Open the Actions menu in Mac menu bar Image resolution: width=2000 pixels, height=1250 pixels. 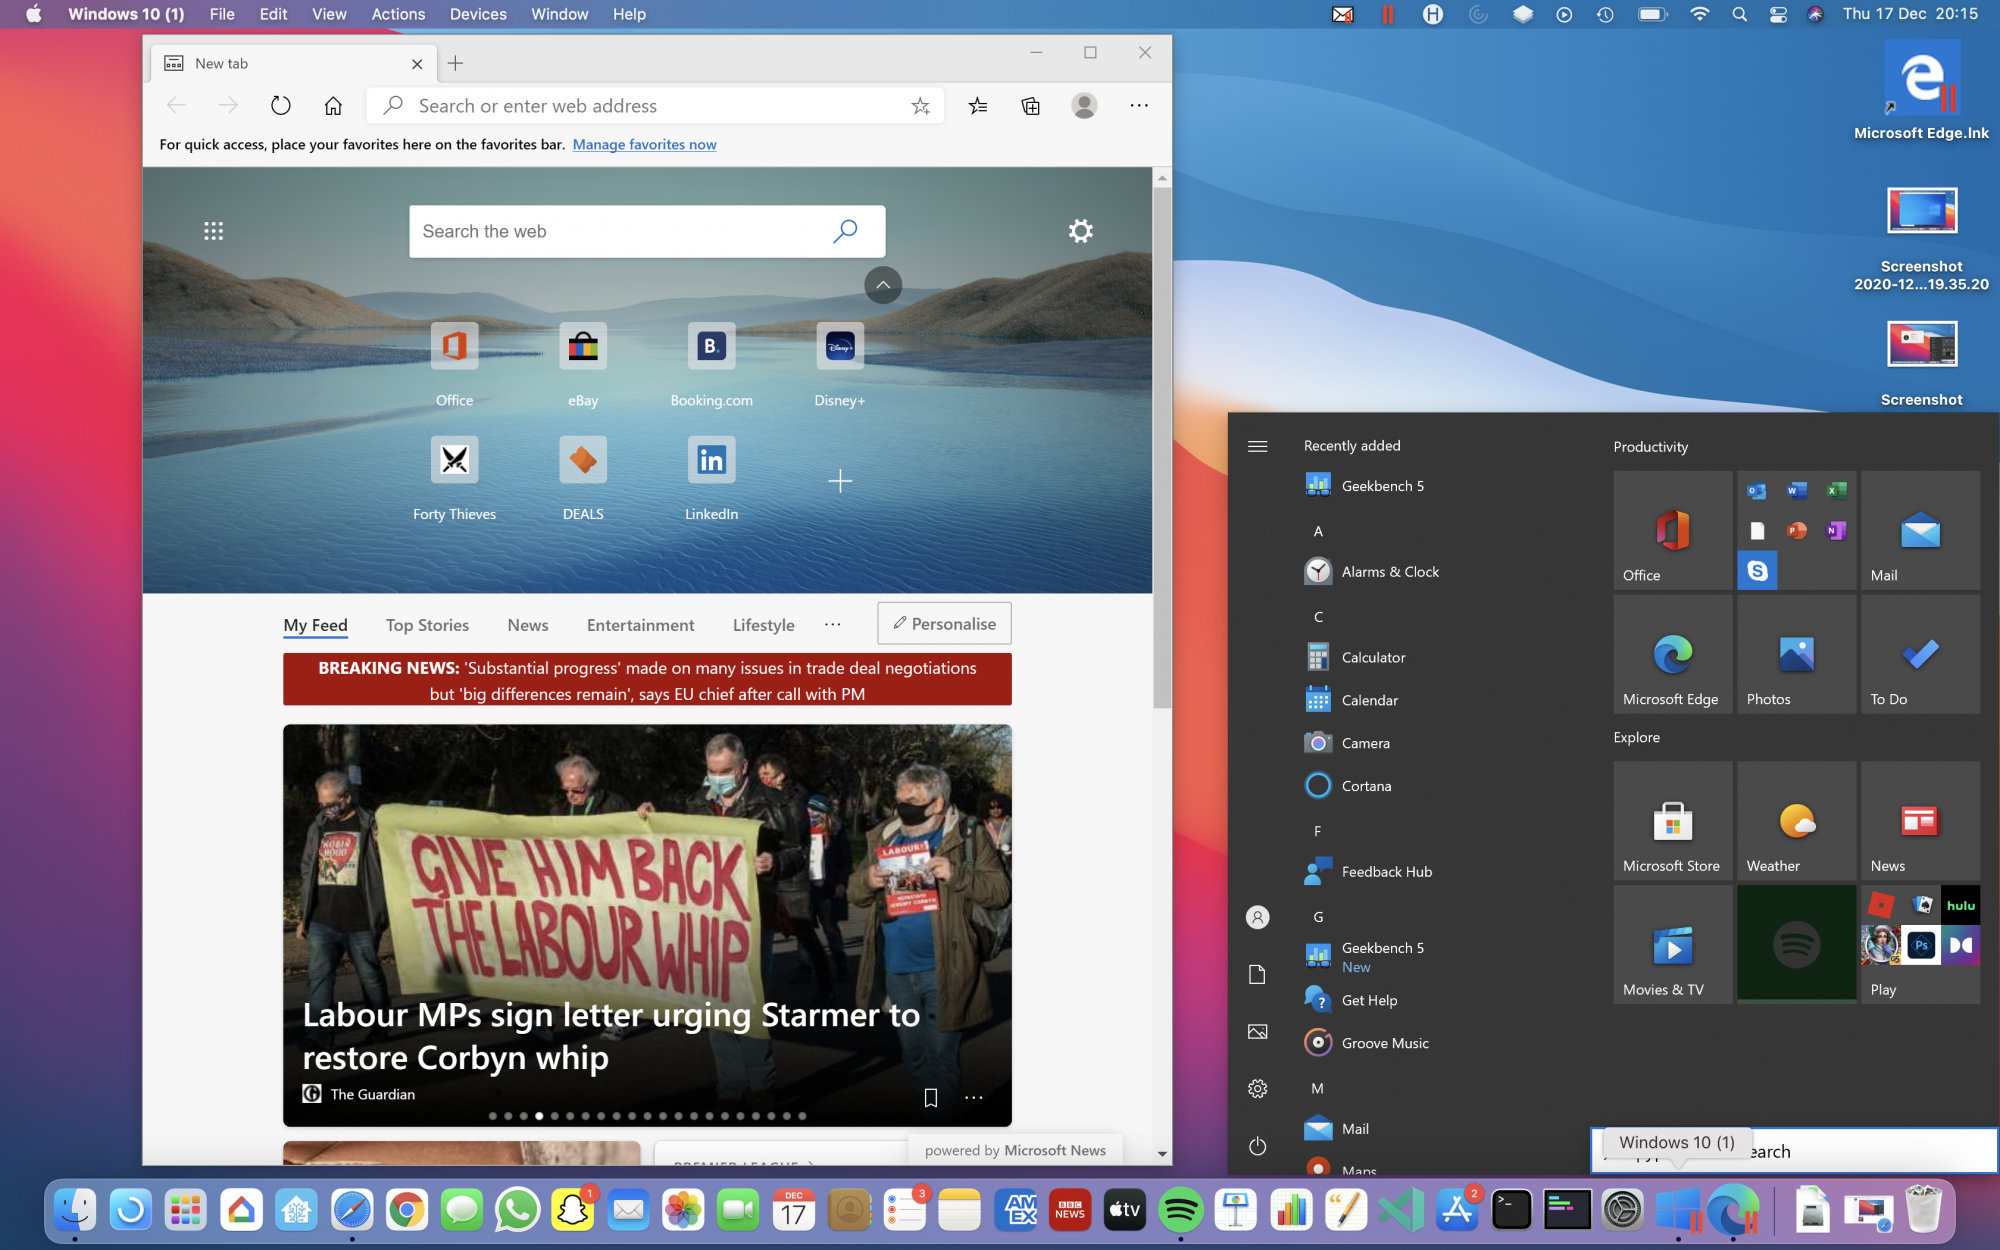click(398, 14)
